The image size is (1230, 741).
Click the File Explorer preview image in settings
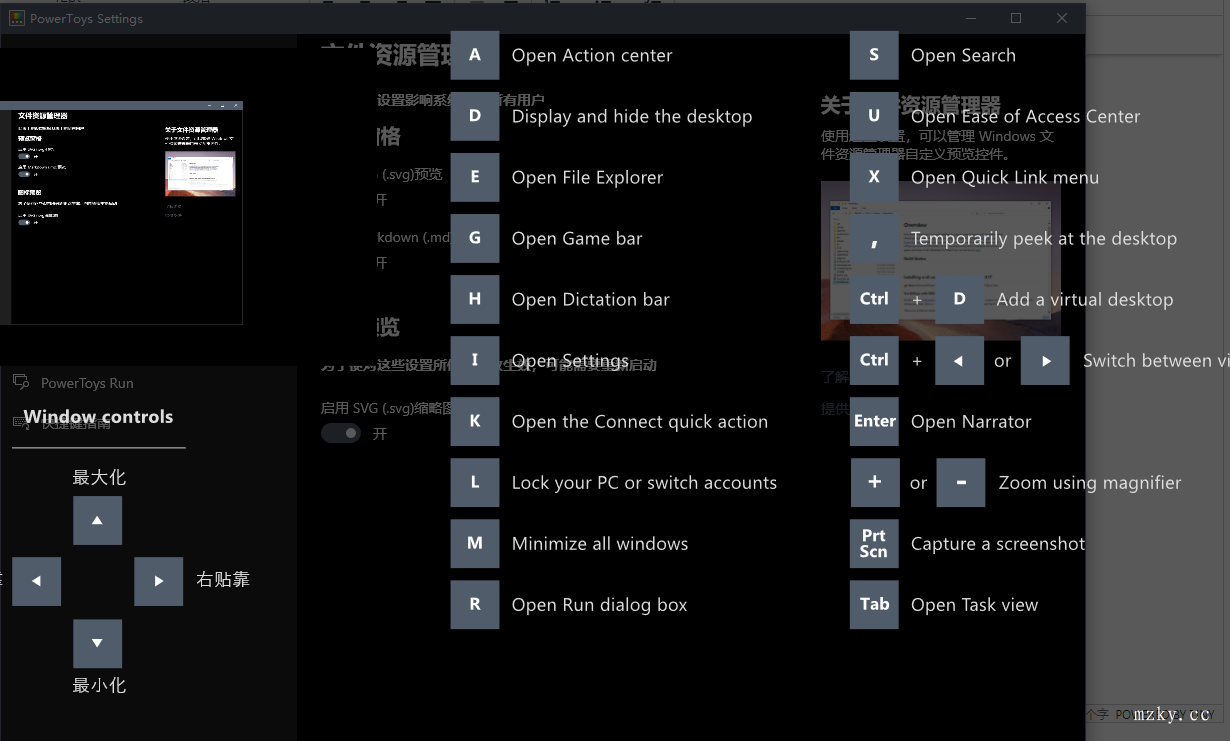940,260
